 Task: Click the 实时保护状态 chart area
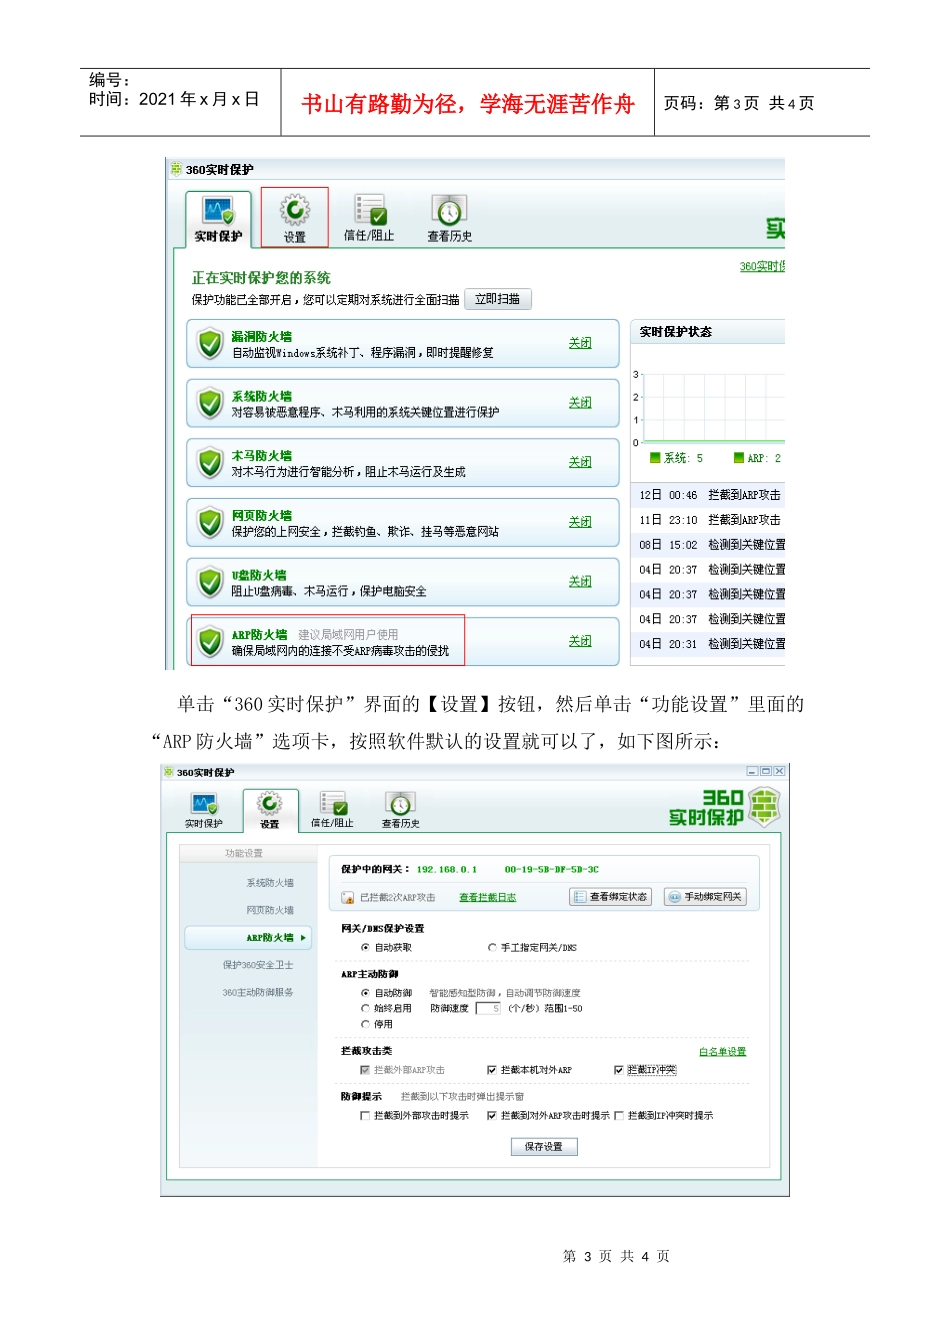click(714, 408)
